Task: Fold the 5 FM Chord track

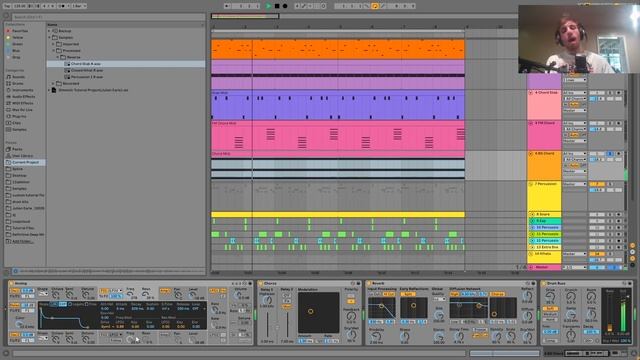Action: 531,123
